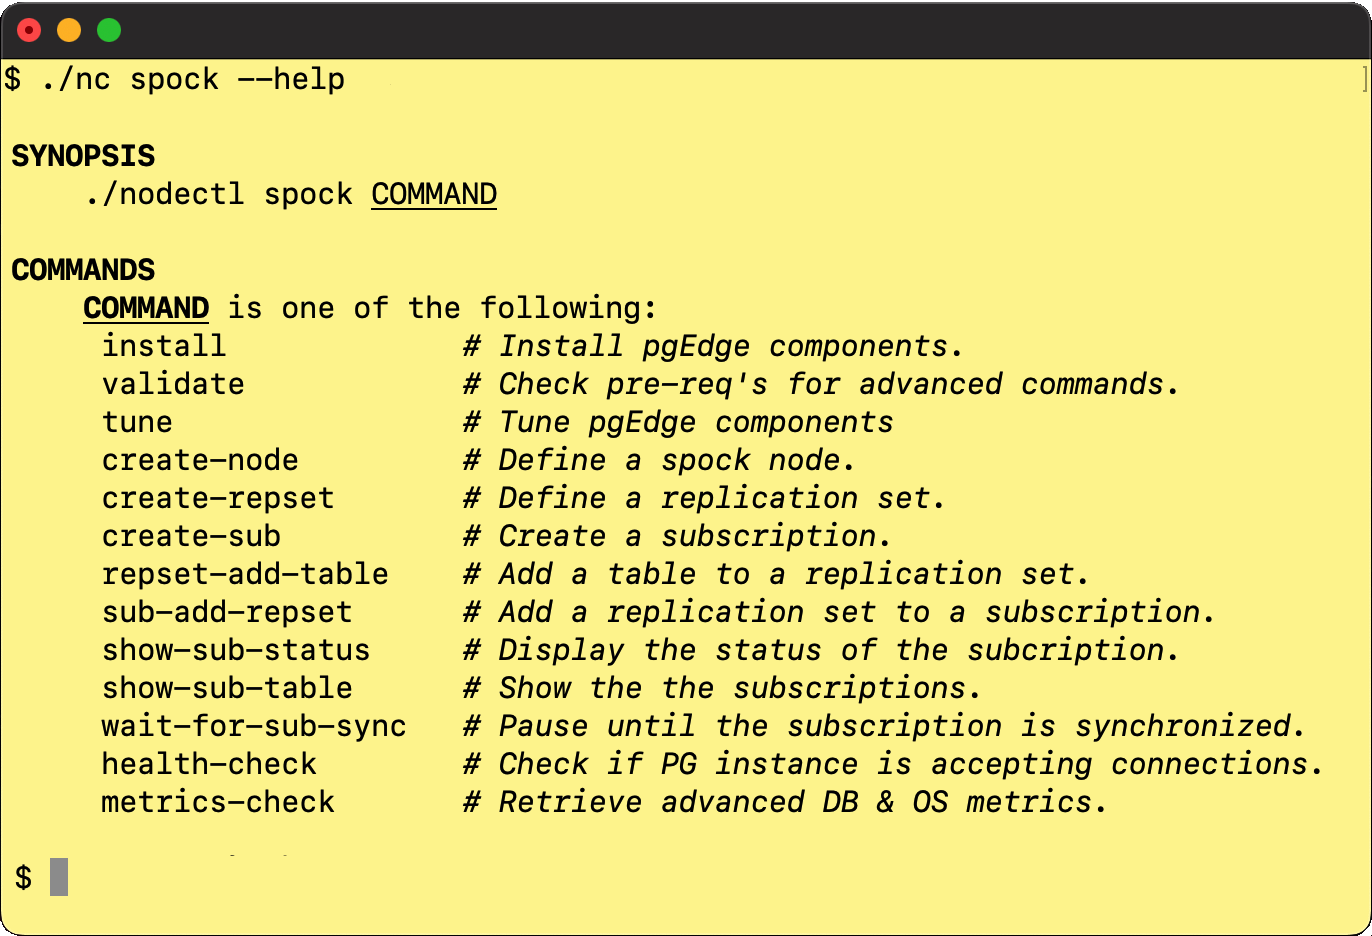
Task: Click the underlined COMMAND in the synopsis line
Action: pyautogui.click(x=434, y=194)
